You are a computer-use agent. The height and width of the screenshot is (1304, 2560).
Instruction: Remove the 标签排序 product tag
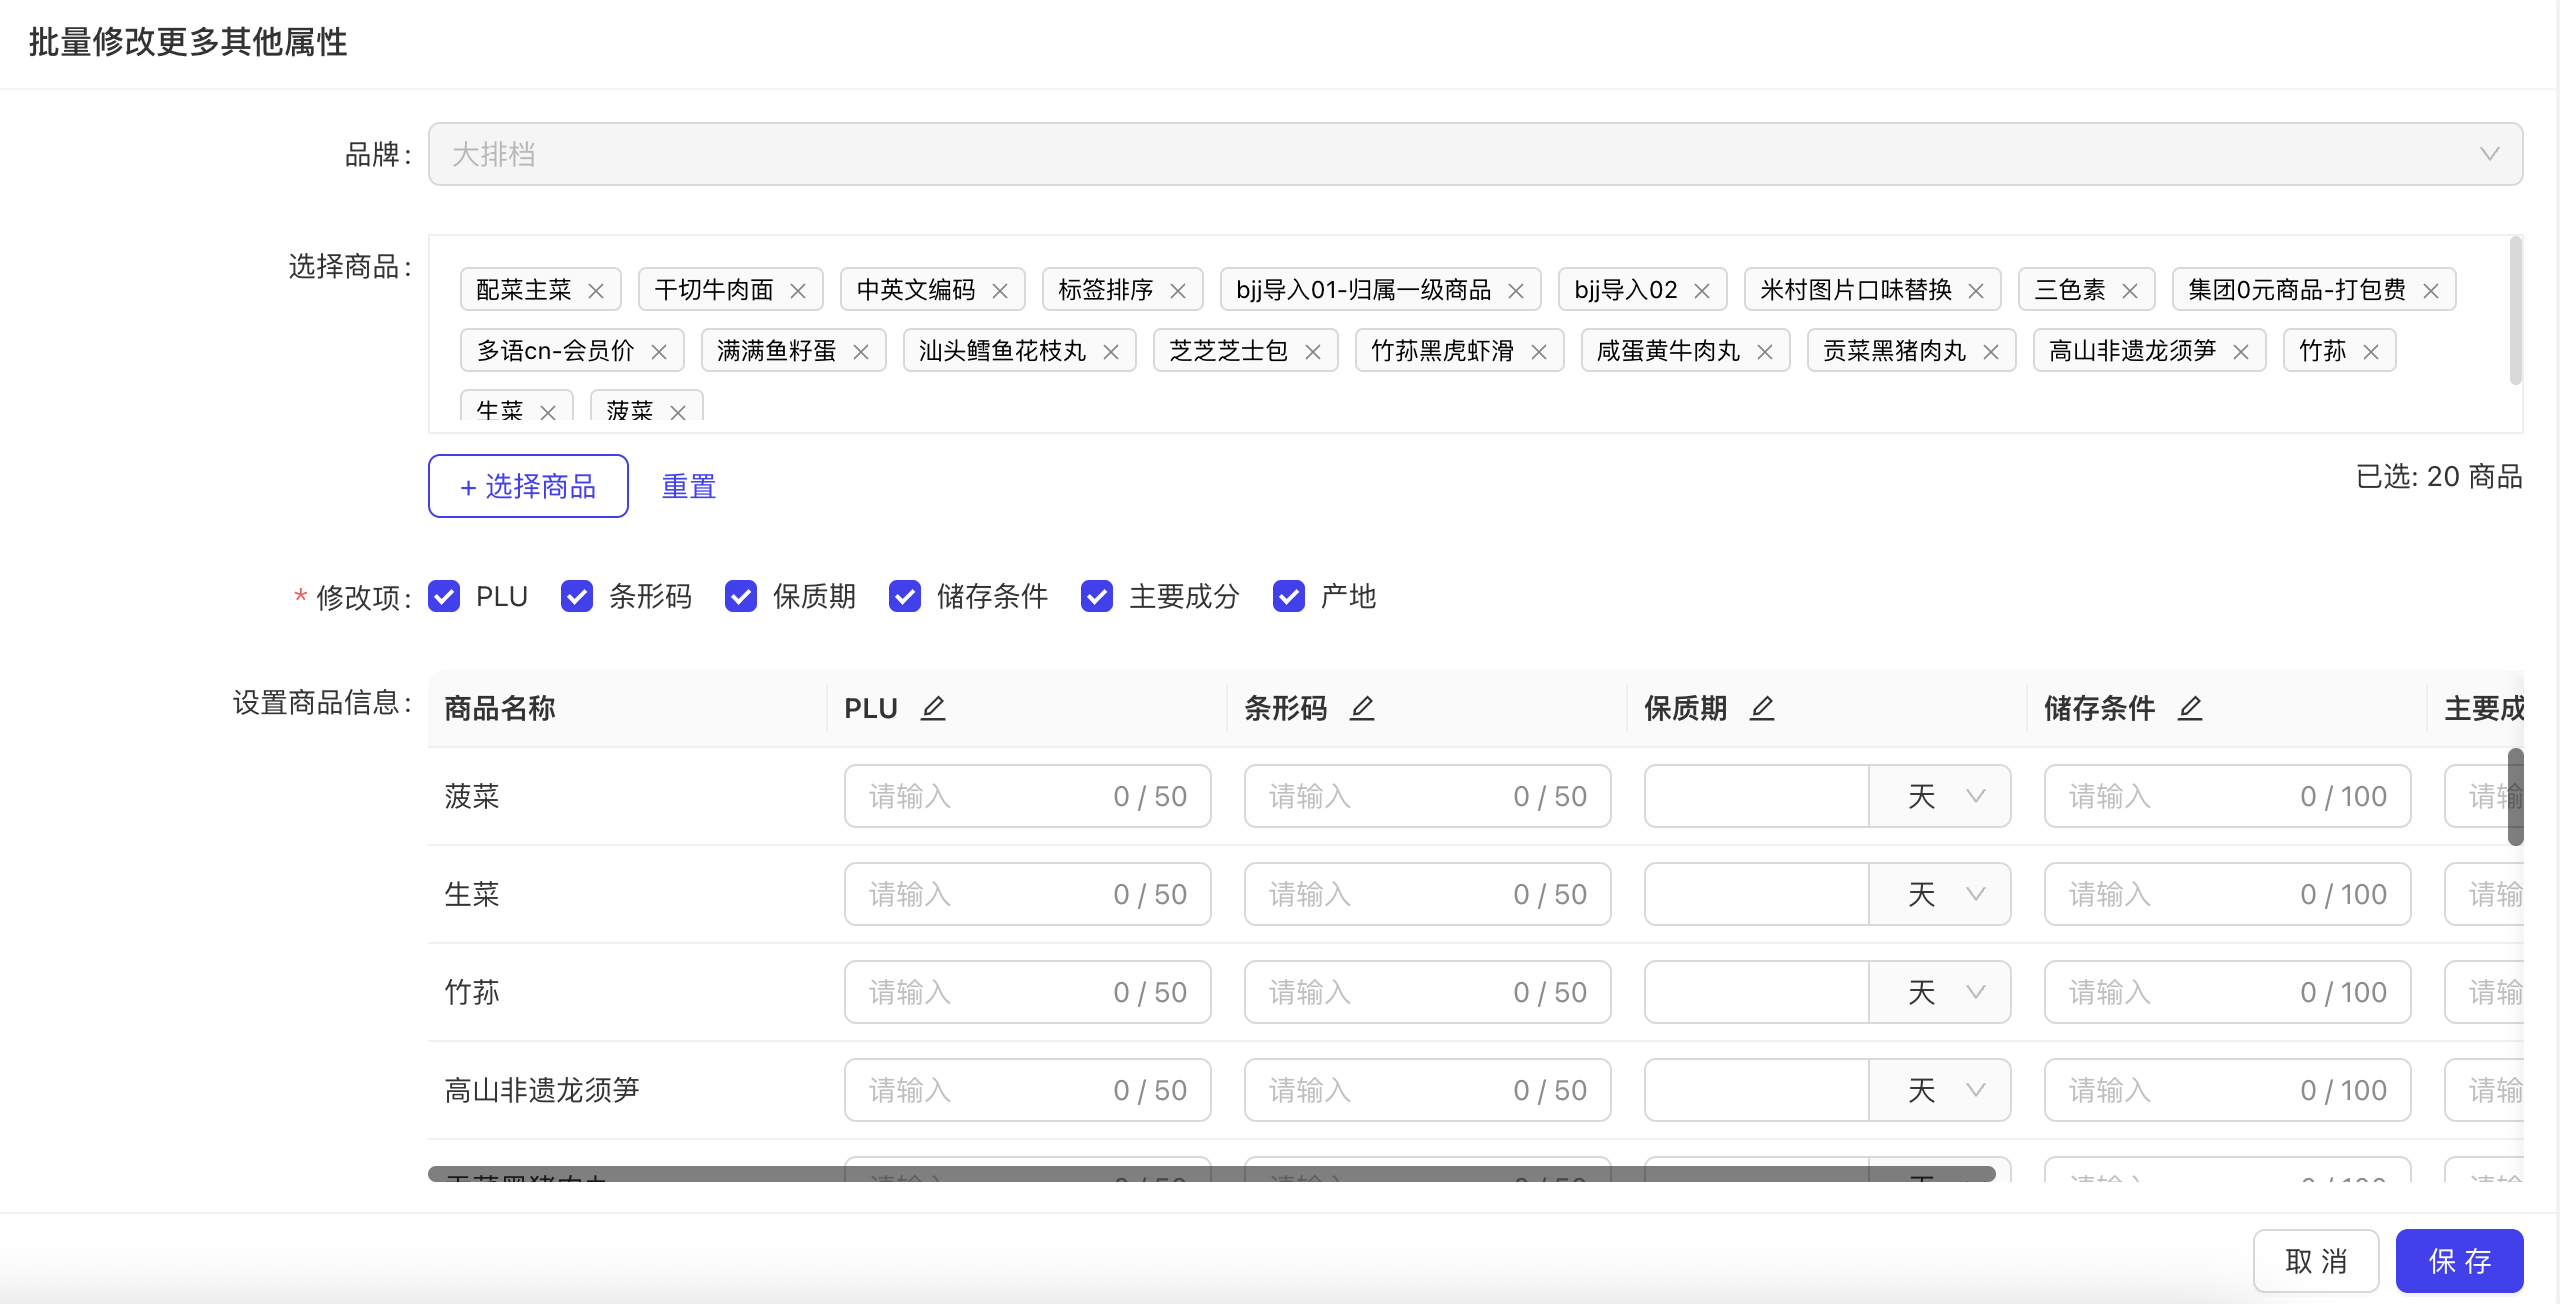[1178, 291]
